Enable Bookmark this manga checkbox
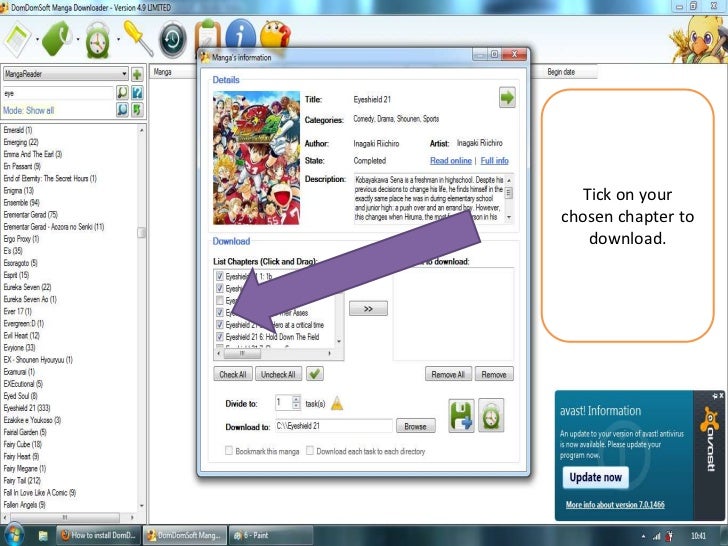The width and height of the screenshot is (728, 546). (x=229, y=450)
